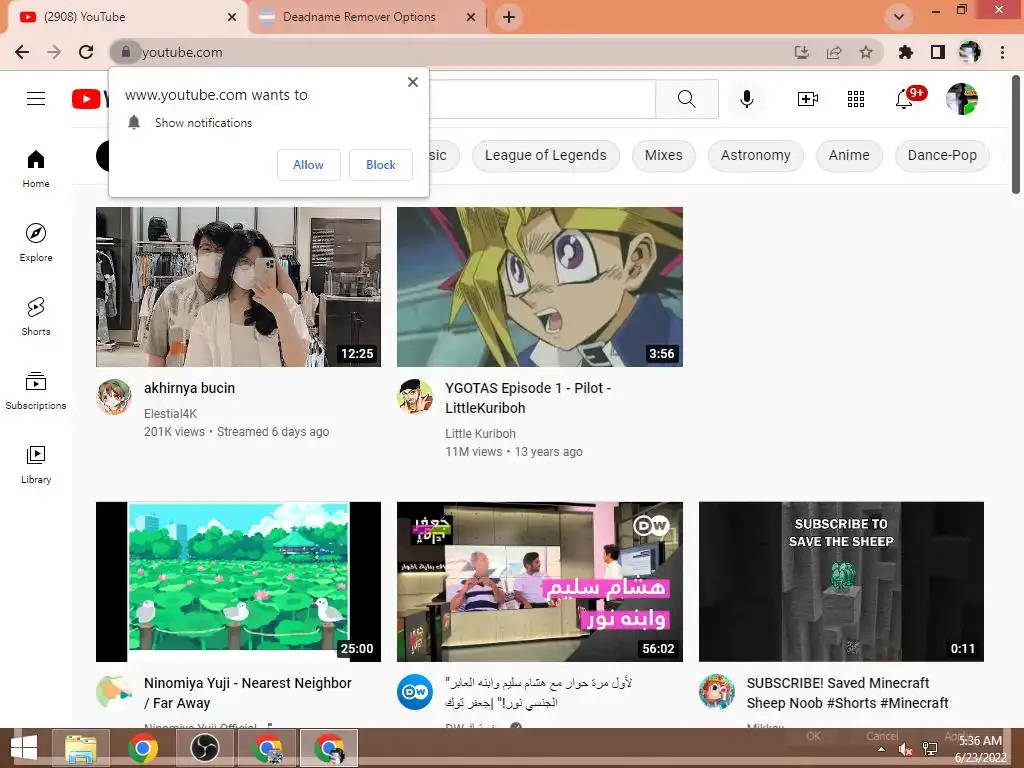The height and width of the screenshot is (768, 1024).
Task: Close the Deadname Remover Options tab
Action: point(471,17)
